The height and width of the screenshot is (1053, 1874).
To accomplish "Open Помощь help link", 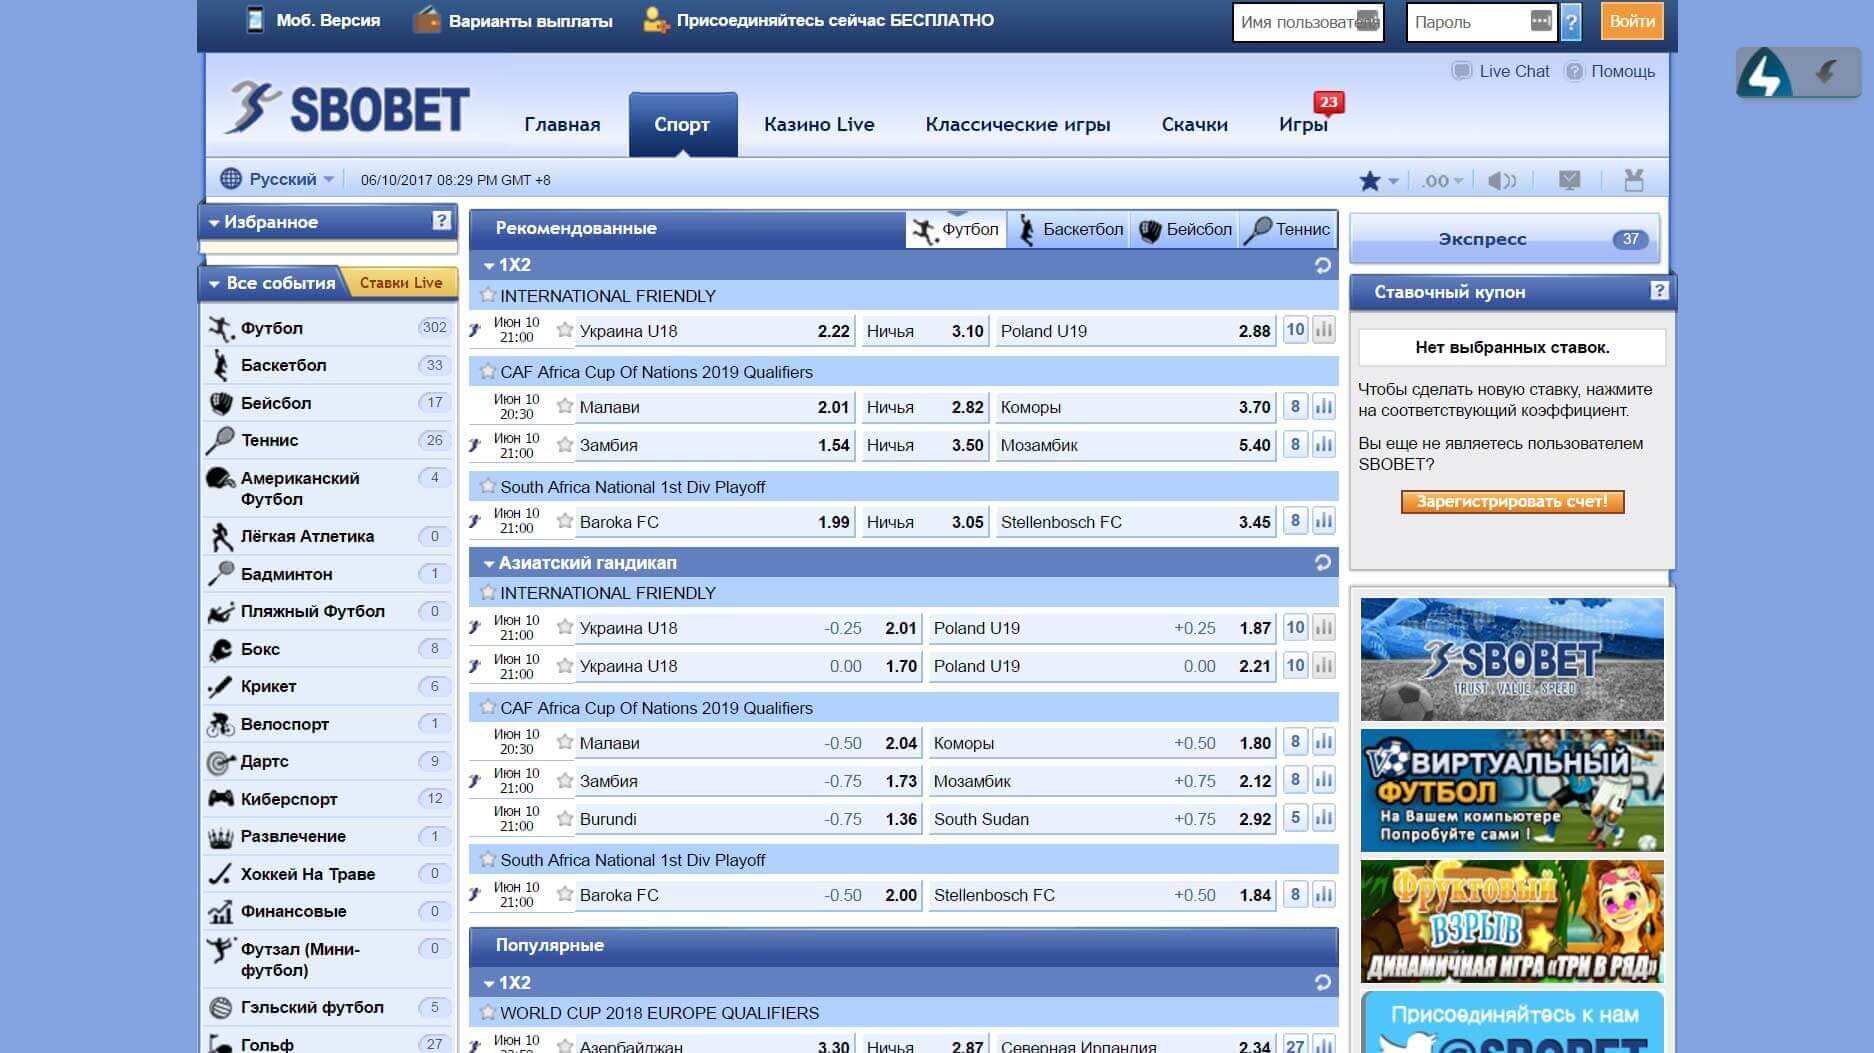I will click(x=1610, y=71).
